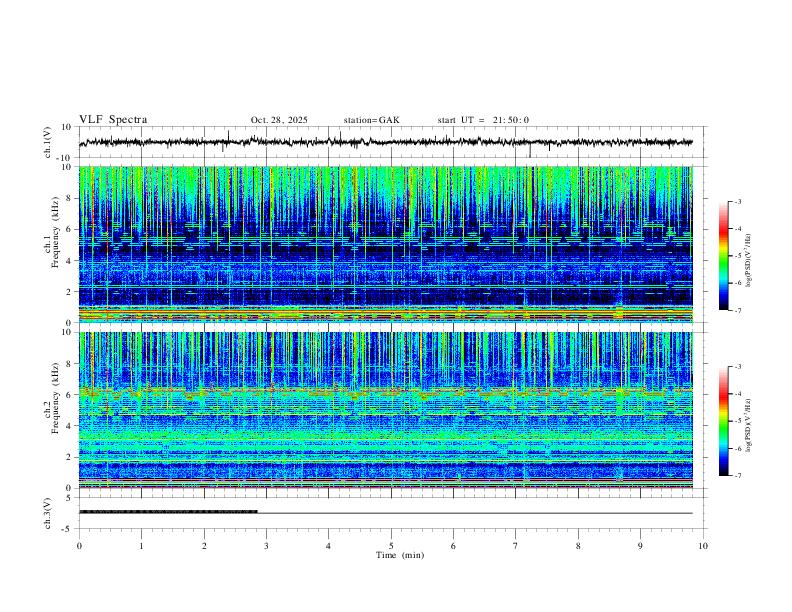Click the "-5" tick on ch.2 colorbar
This screenshot has height=612, width=792.
737,421
